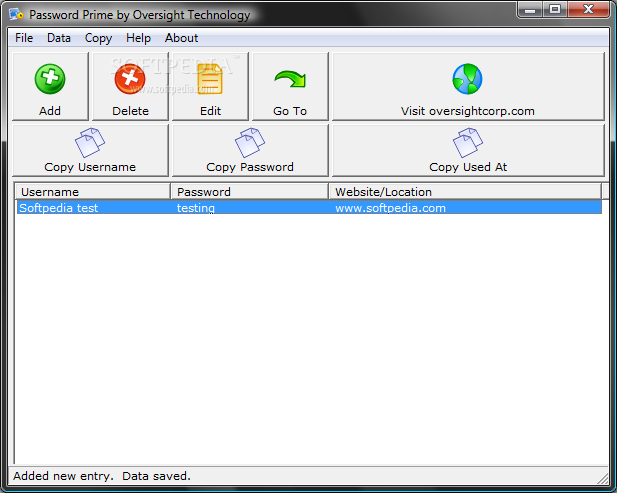Click the window resize grip in the status bar

[602, 478]
